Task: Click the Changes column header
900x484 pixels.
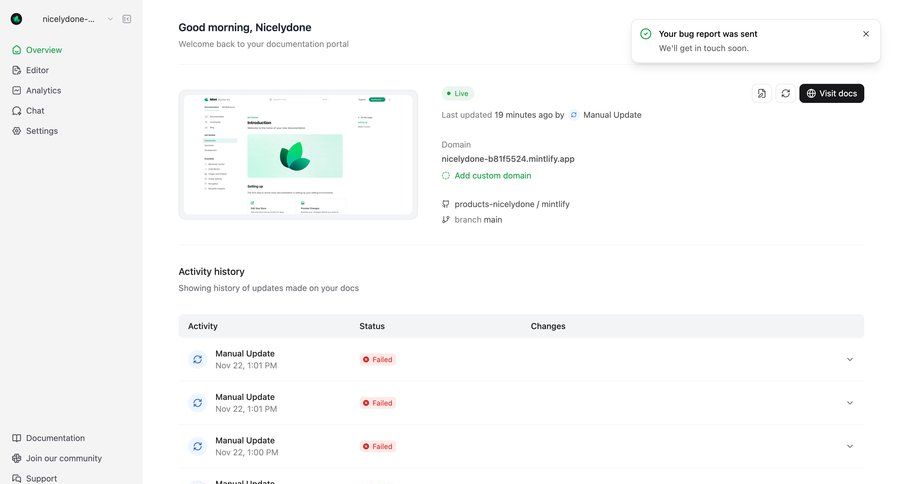Action: click(548, 326)
